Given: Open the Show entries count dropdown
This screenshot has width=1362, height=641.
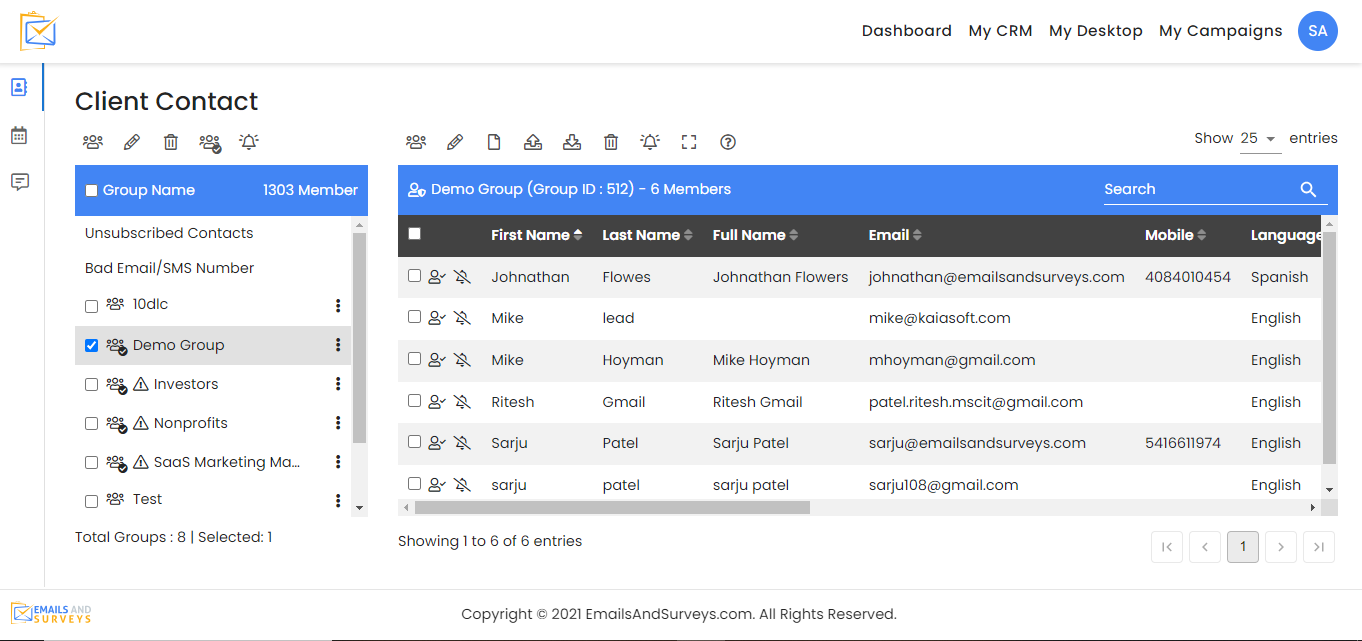Looking at the screenshot, I should click(1259, 139).
